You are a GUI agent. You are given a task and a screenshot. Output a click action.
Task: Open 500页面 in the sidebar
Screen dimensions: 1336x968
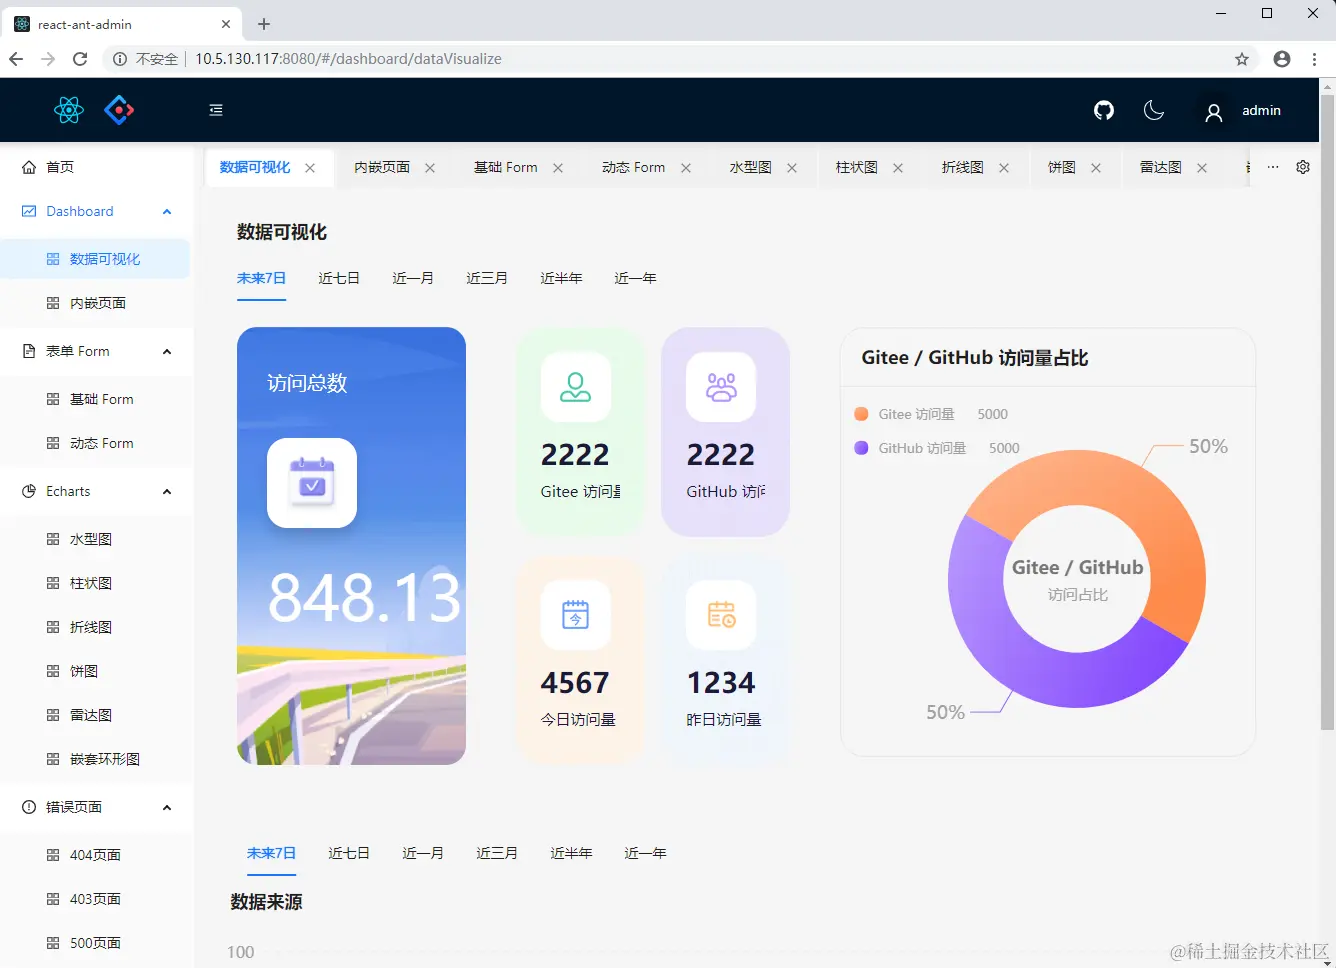pyautogui.click(x=97, y=943)
